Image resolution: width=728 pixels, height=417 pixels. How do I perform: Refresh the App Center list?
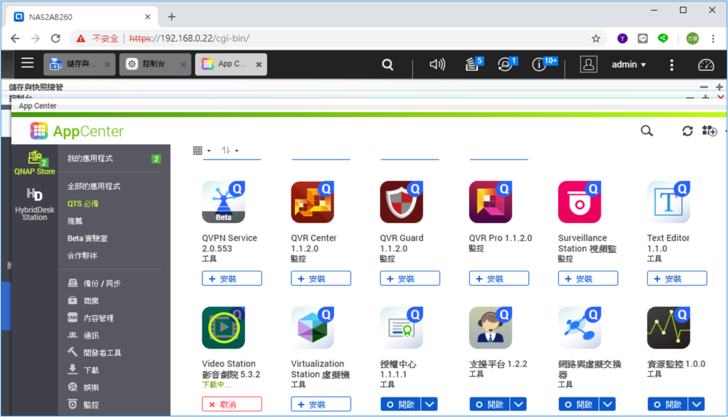point(687,131)
